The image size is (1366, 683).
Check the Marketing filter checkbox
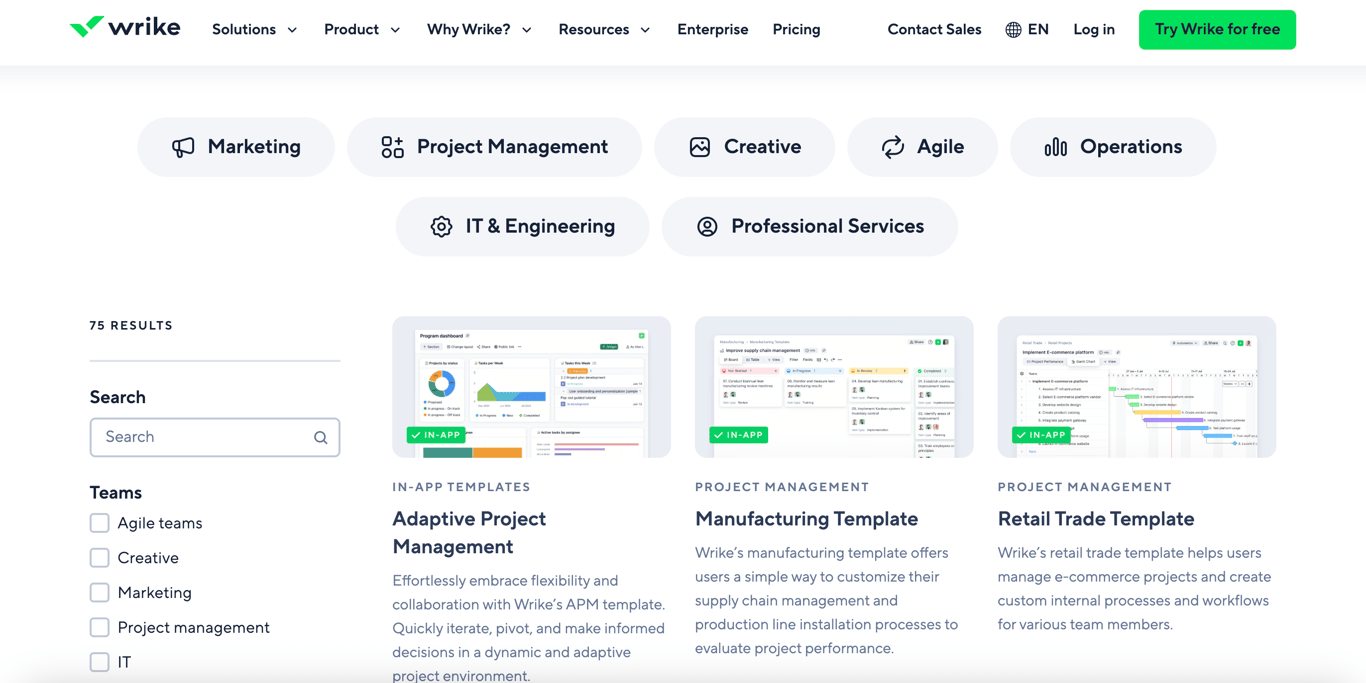click(99, 593)
